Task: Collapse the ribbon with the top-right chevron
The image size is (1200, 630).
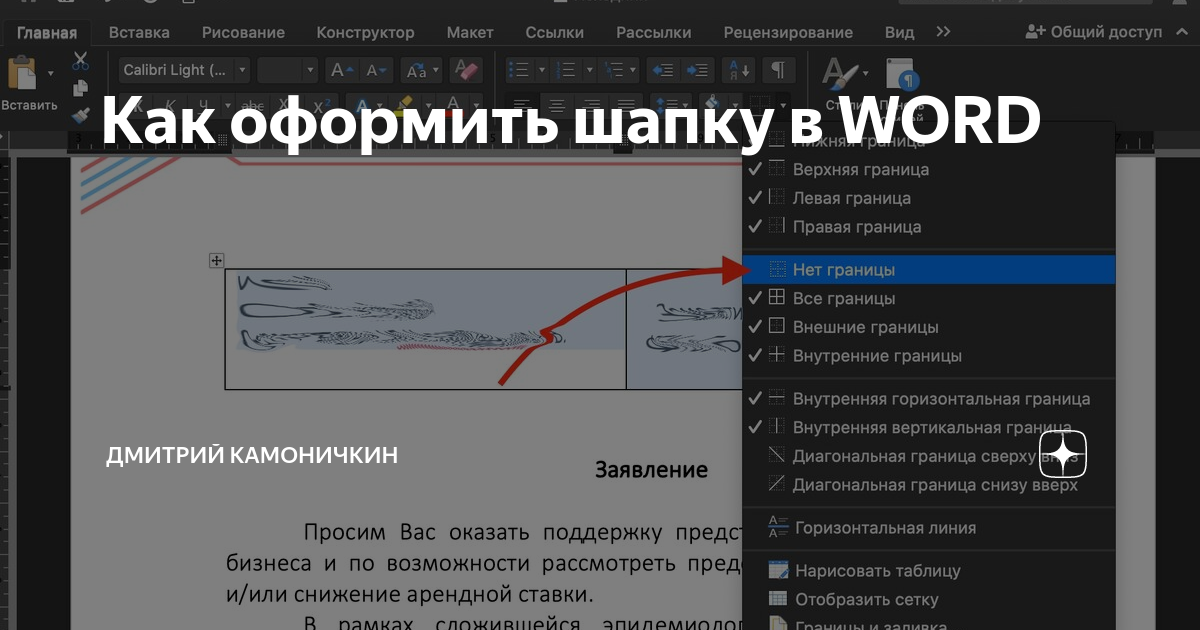Action: (x=1180, y=32)
